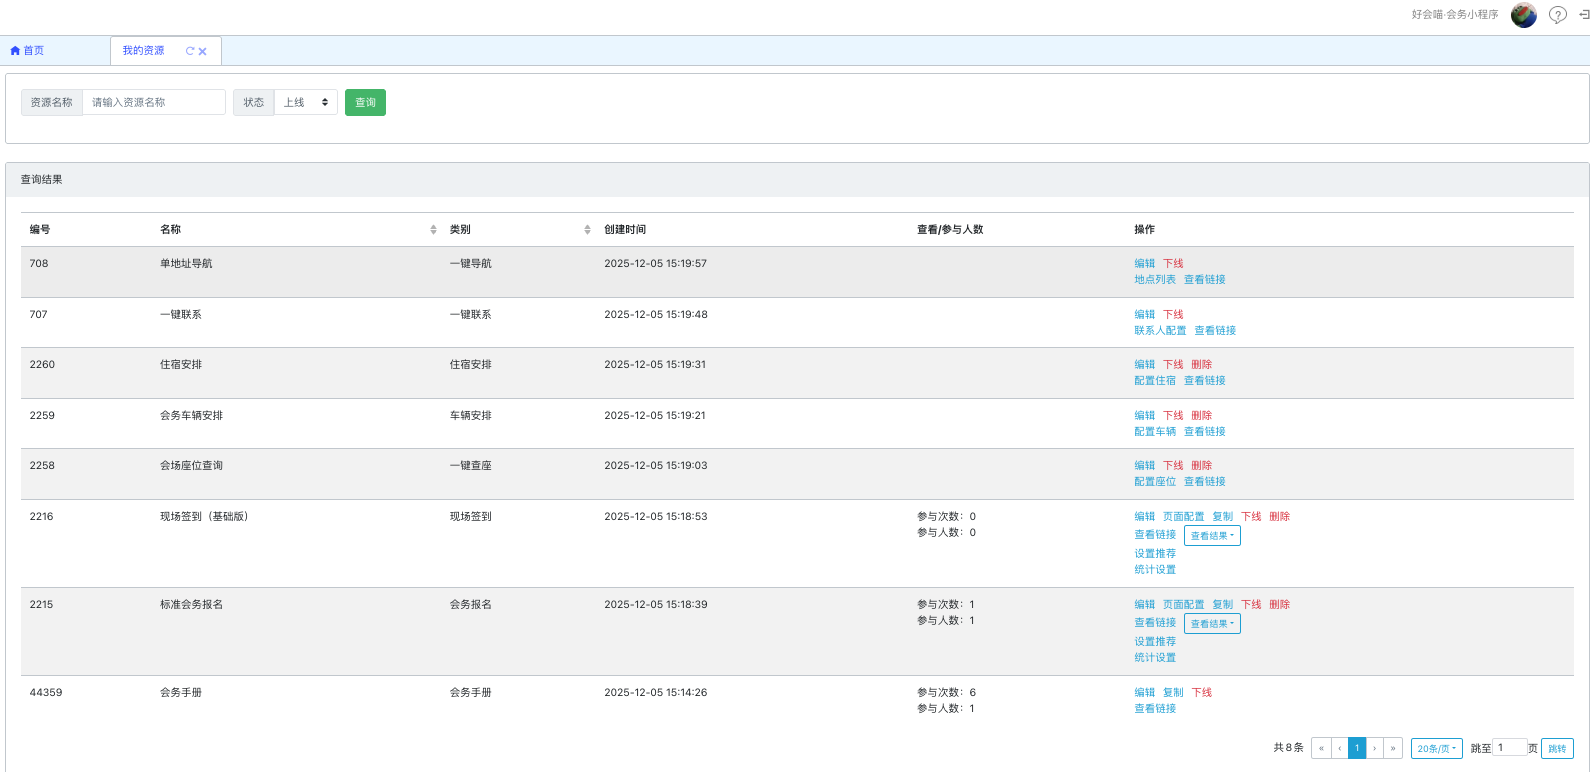Close the 我的资源 tab using the X icon
The image size is (1590, 772).
(x=203, y=51)
